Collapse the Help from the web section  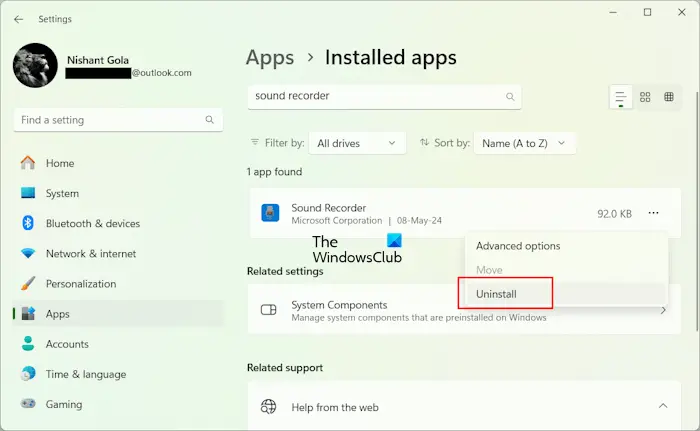pos(663,406)
